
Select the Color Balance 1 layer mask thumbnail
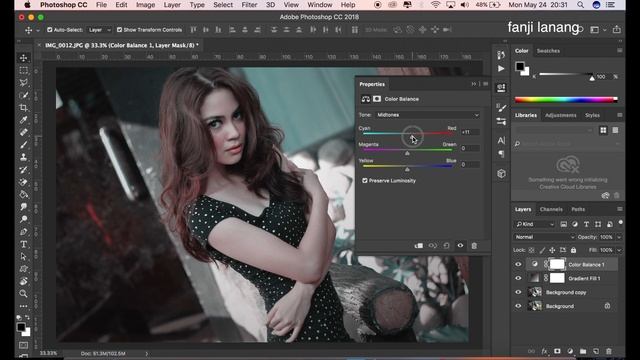click(x=557, y=264)
